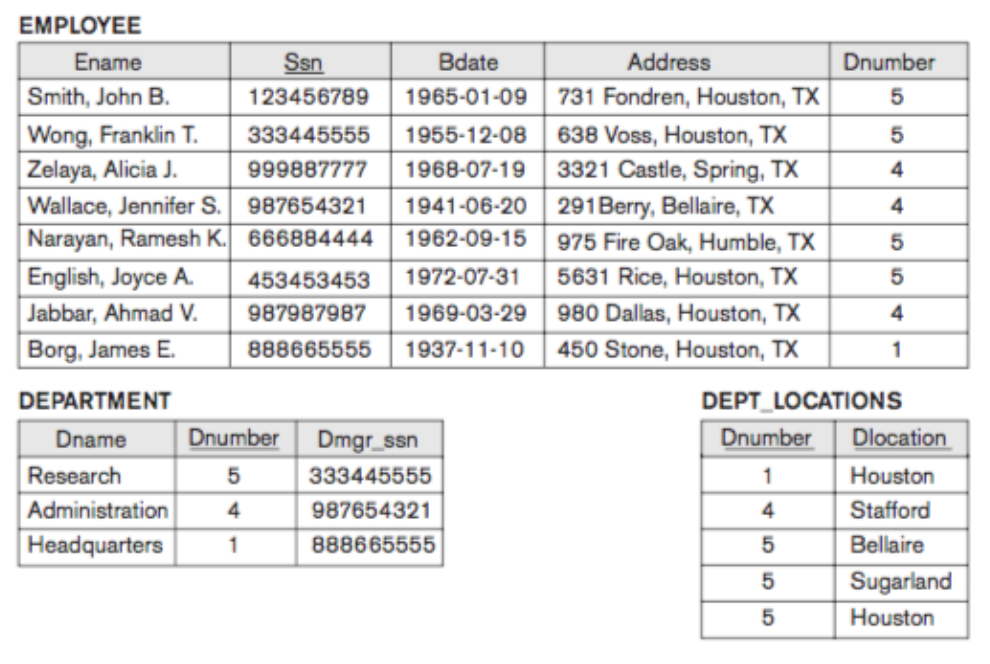
Task: Select the Bdate column header
Action: 467,62
